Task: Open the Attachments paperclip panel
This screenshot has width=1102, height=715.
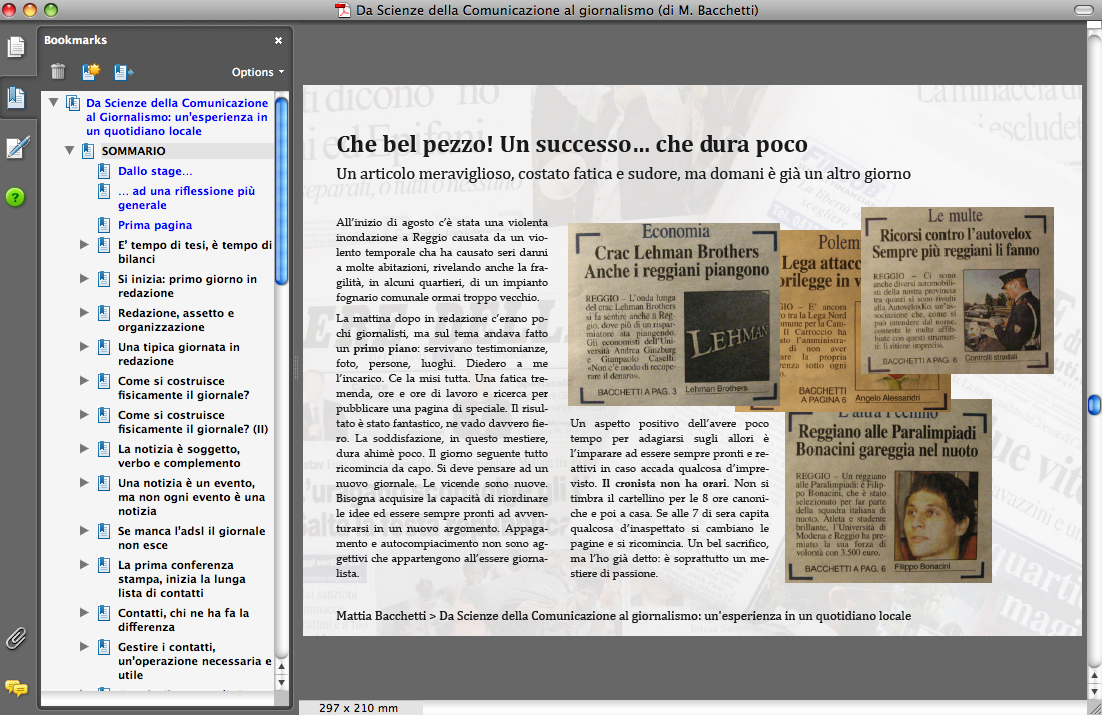Action: [16, 637]
